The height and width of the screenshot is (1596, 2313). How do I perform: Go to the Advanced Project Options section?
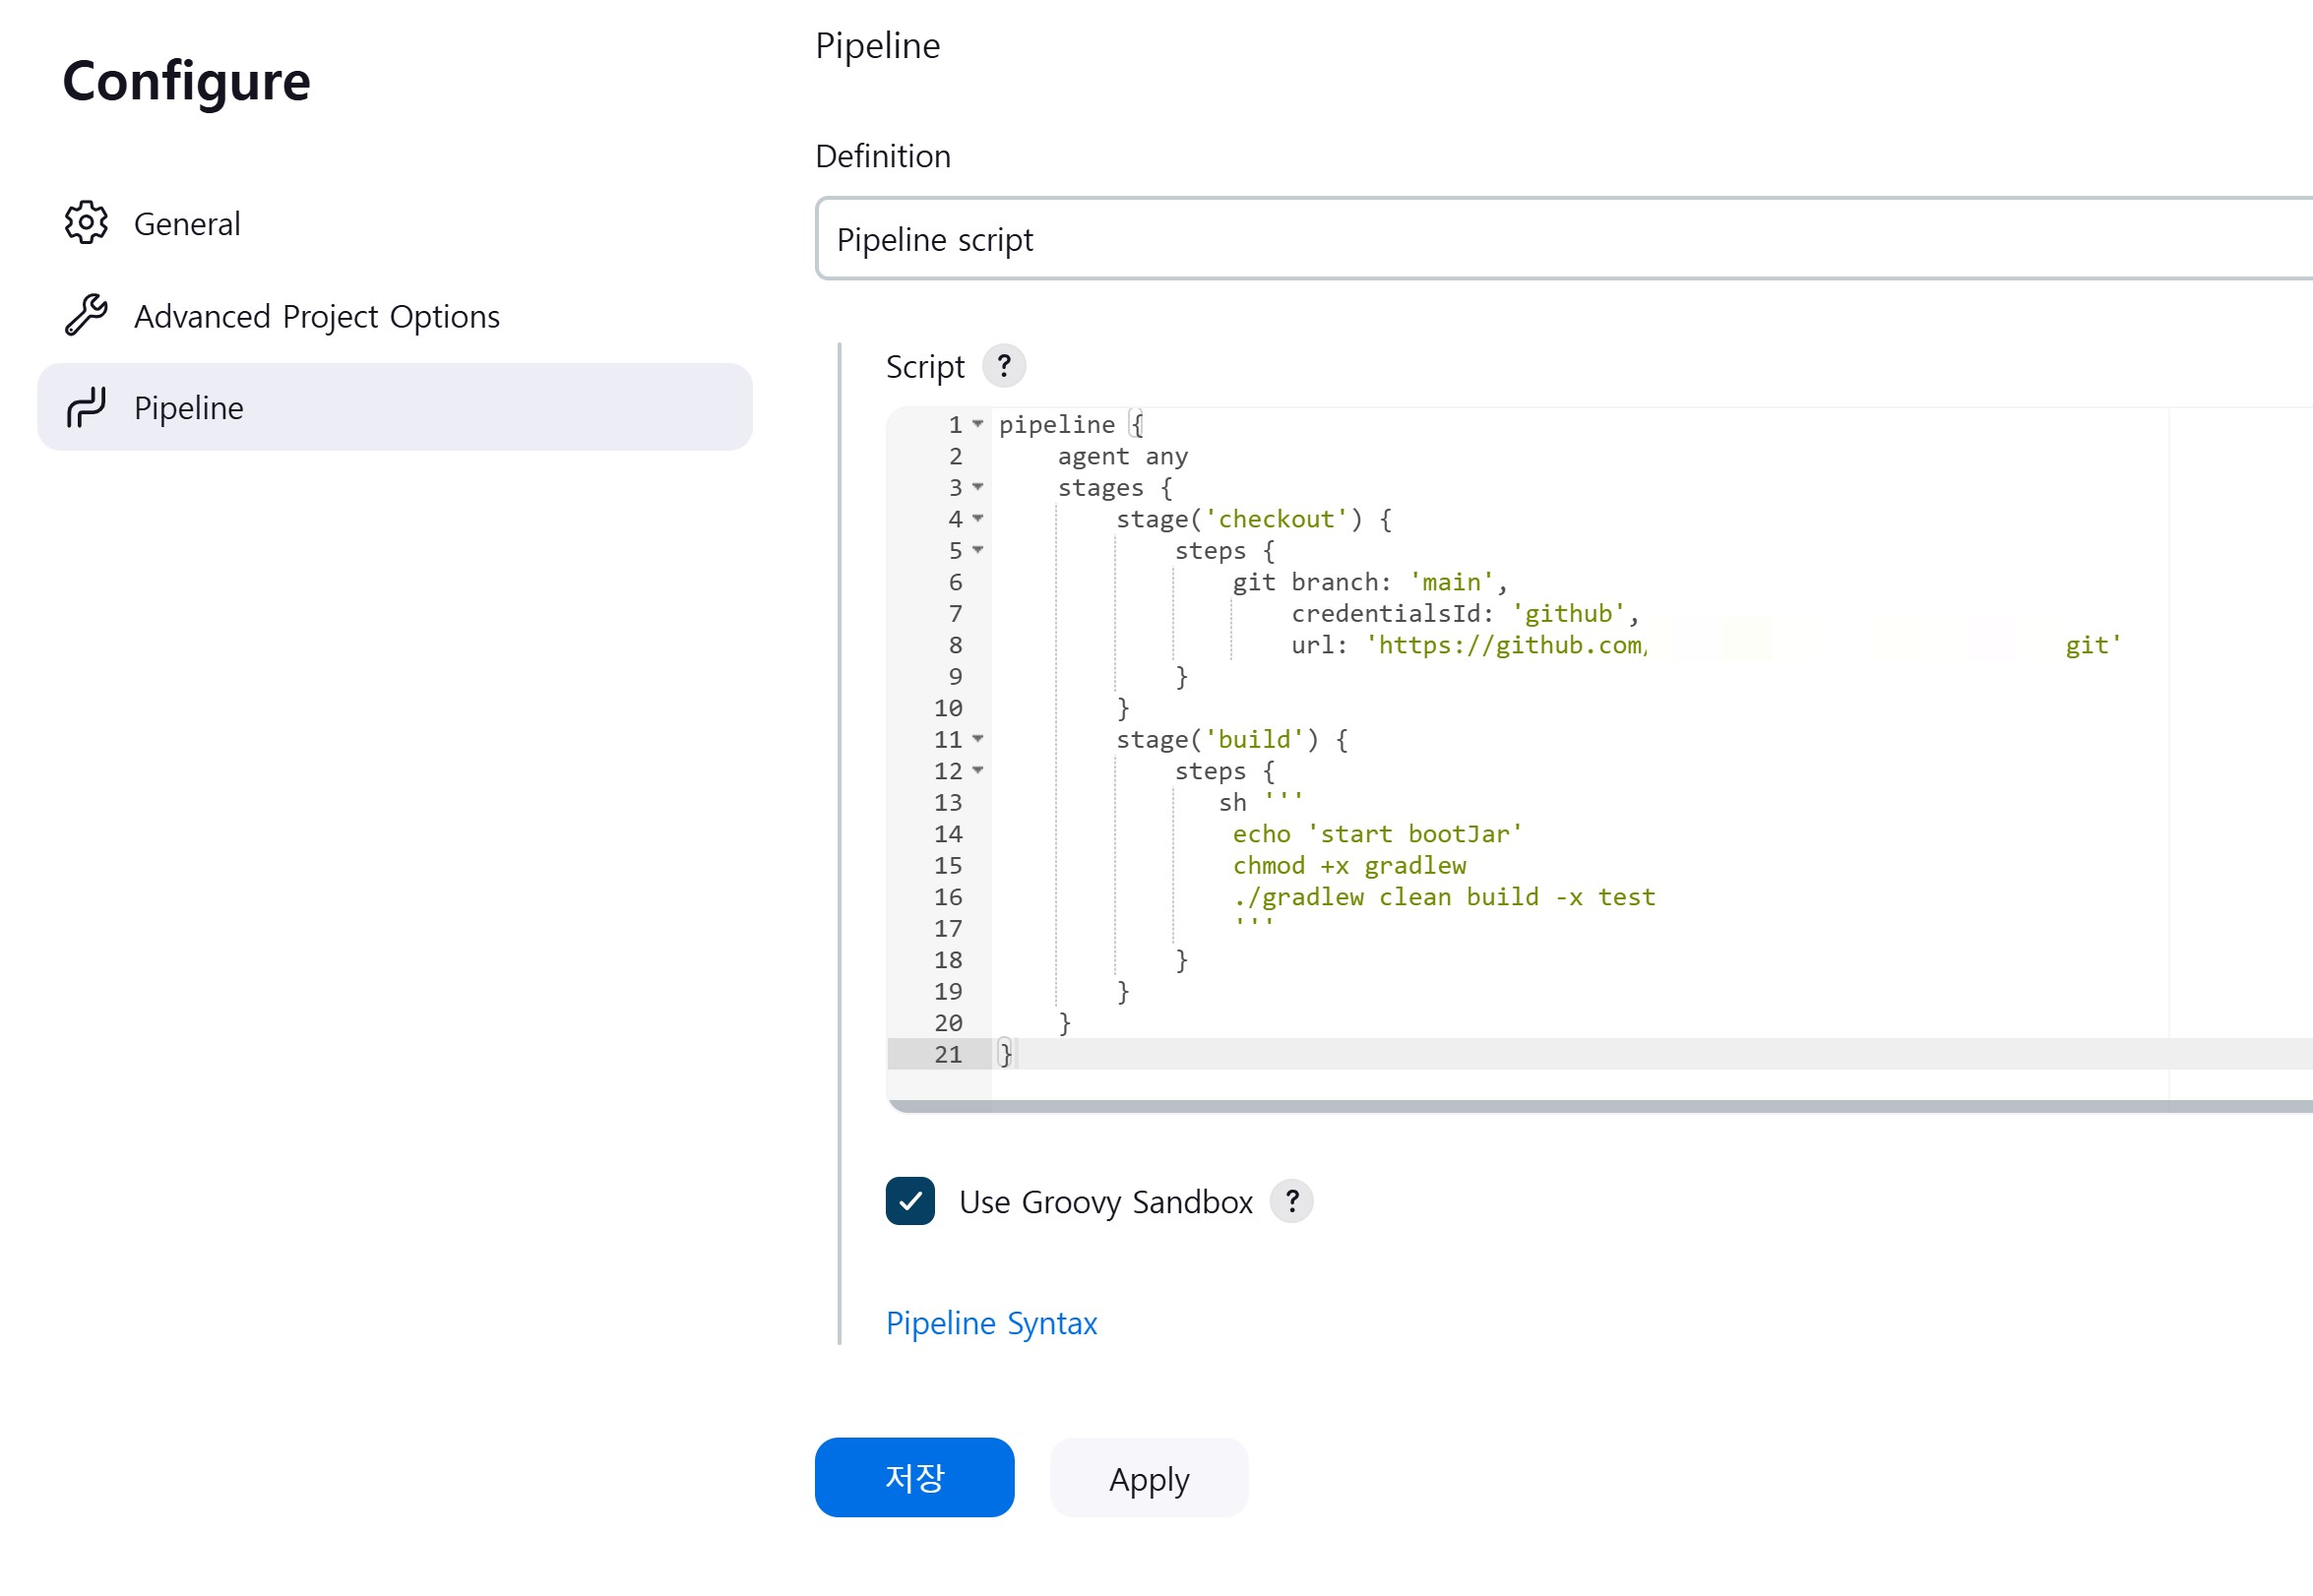click(316, 316)
